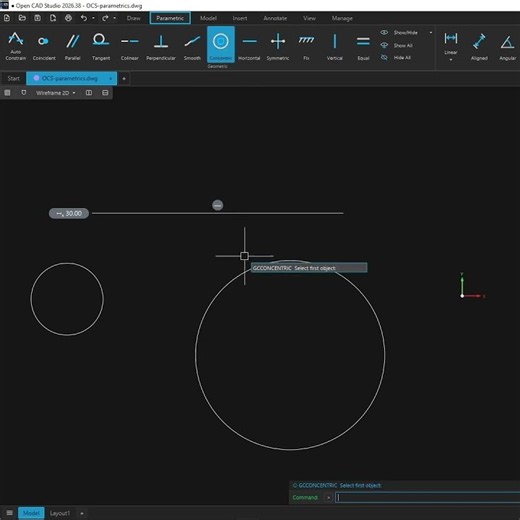Screen dimensions: 520x520
Task: Choose the Symmetric constraint tool
Action: click(x=278, y=46)
